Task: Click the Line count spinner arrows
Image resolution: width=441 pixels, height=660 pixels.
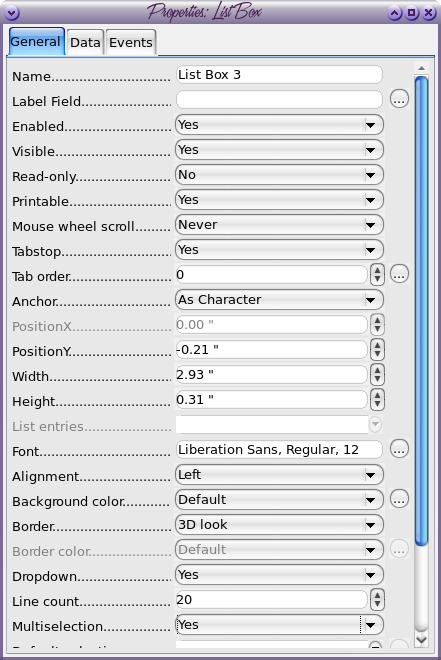Action: tap(377, 600)
